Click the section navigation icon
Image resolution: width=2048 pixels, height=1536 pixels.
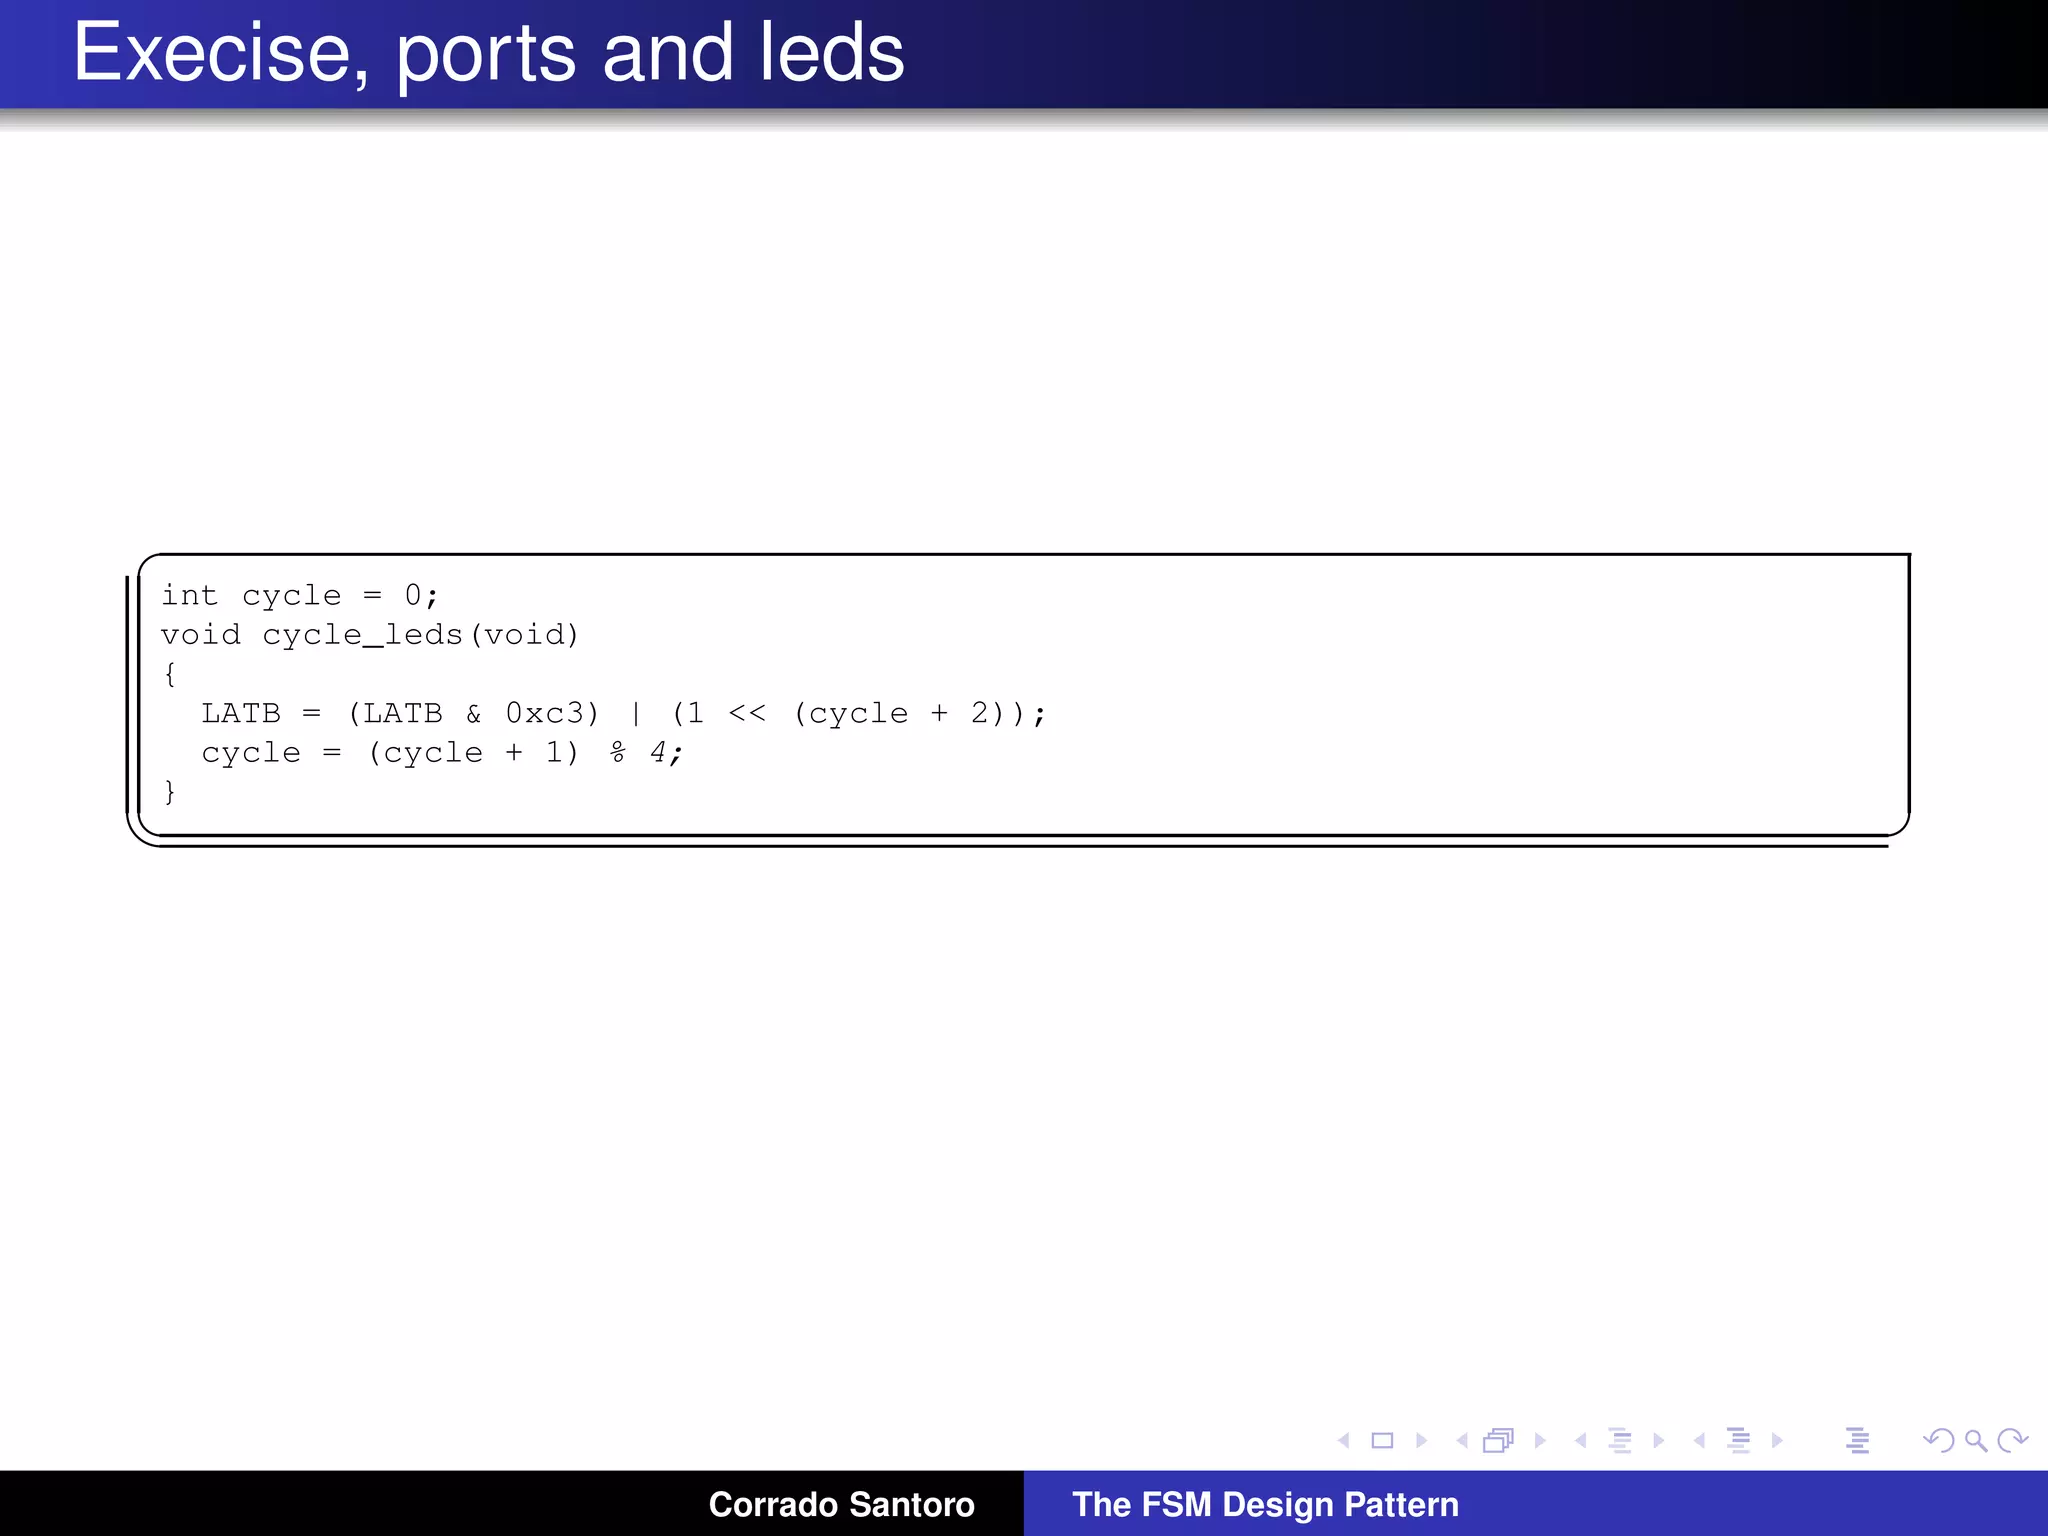point(1739,1440)
